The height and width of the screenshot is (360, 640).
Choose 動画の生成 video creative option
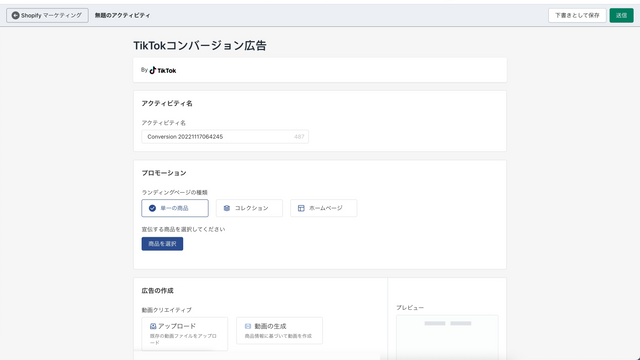pos(279,331)
